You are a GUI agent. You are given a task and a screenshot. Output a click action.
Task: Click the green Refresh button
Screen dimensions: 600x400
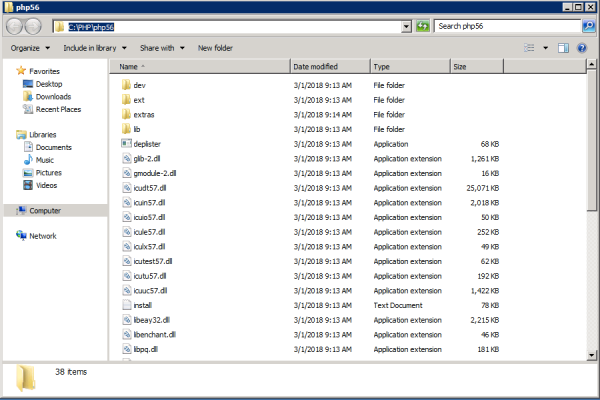click(x=422, y=26)
